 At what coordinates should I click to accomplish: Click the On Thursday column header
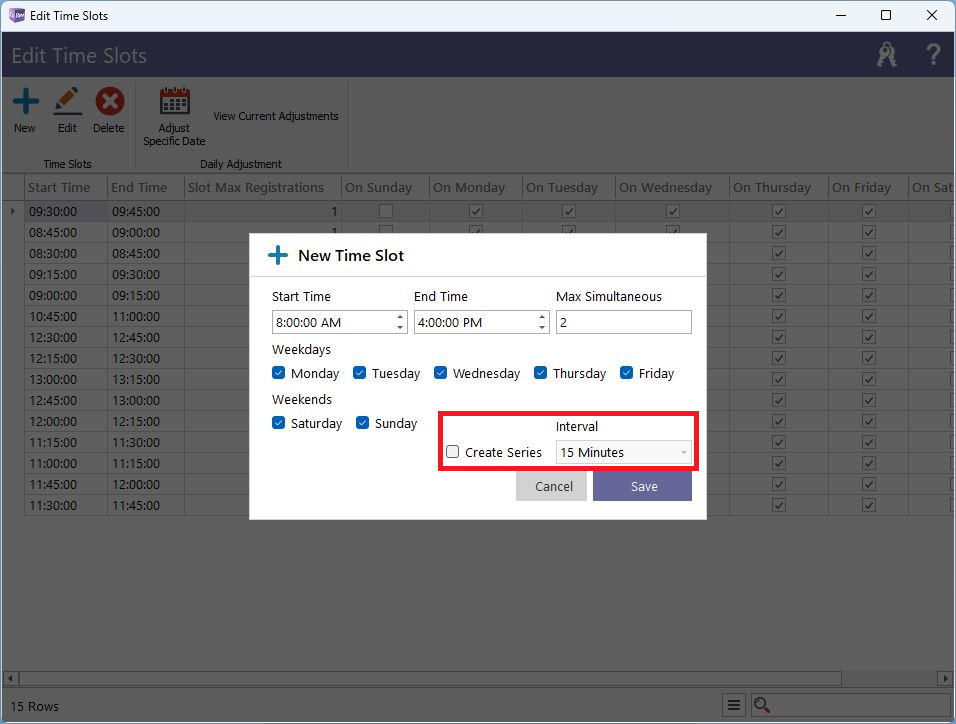click(x=779, y=187)
